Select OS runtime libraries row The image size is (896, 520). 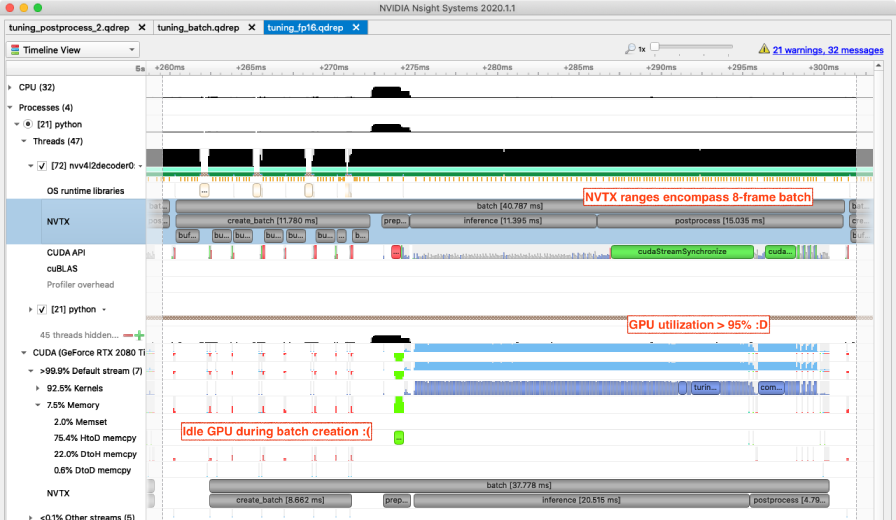pos(85,191)
